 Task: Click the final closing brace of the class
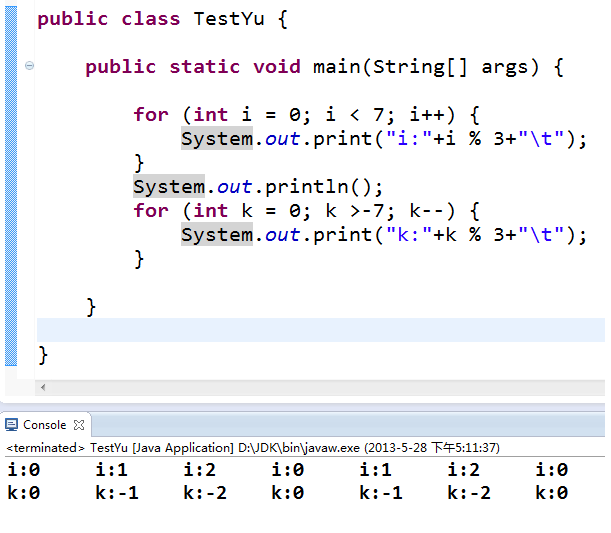point(43,355)
